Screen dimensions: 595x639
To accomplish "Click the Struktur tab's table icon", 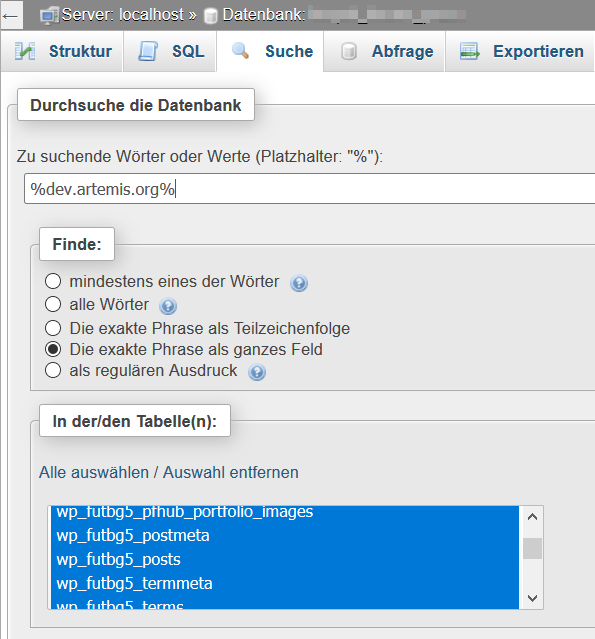I will coord(25,51).
